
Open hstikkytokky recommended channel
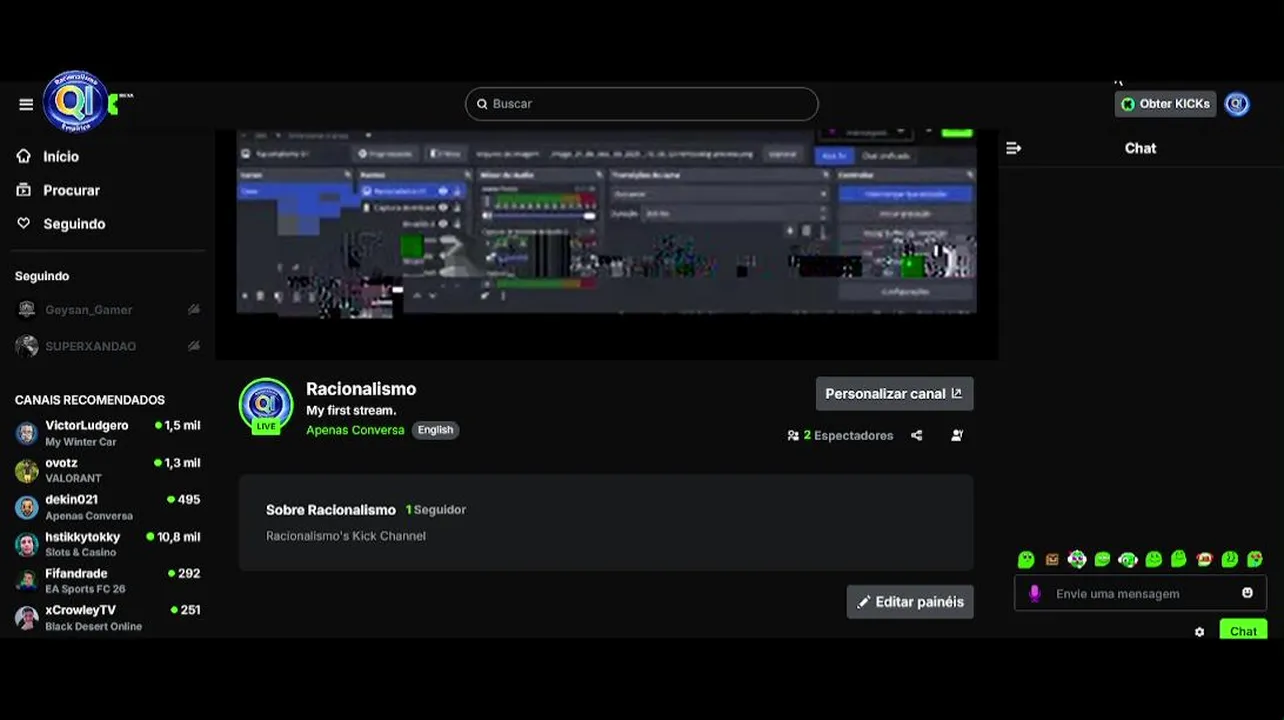(x=108, y=544)
